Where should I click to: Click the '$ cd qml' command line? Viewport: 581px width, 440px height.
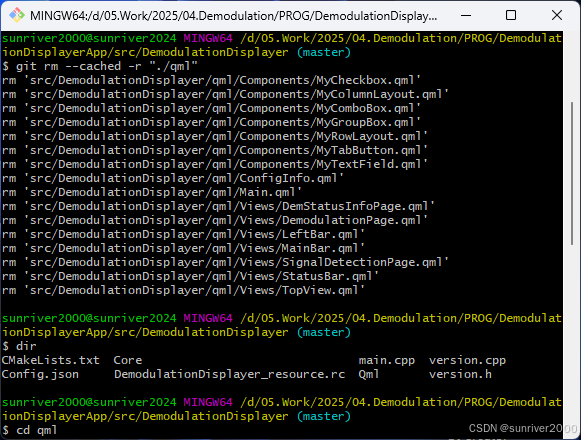coord(30,430)
